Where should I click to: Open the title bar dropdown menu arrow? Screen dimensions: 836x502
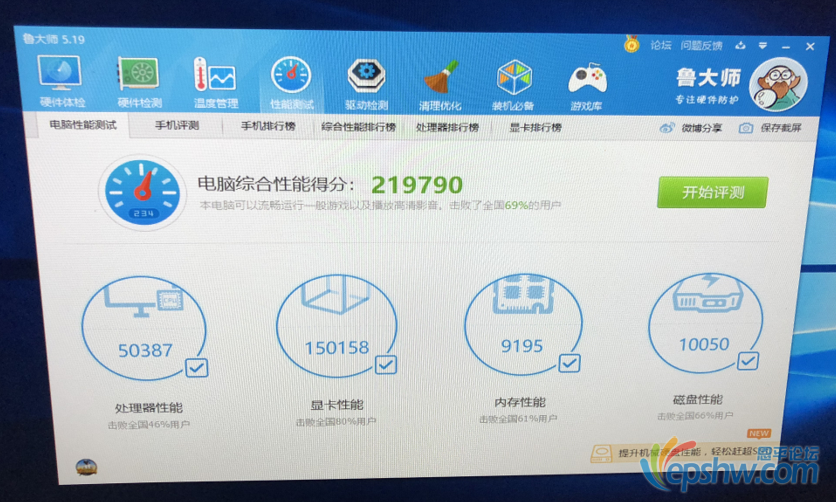[x=763, y=46]
